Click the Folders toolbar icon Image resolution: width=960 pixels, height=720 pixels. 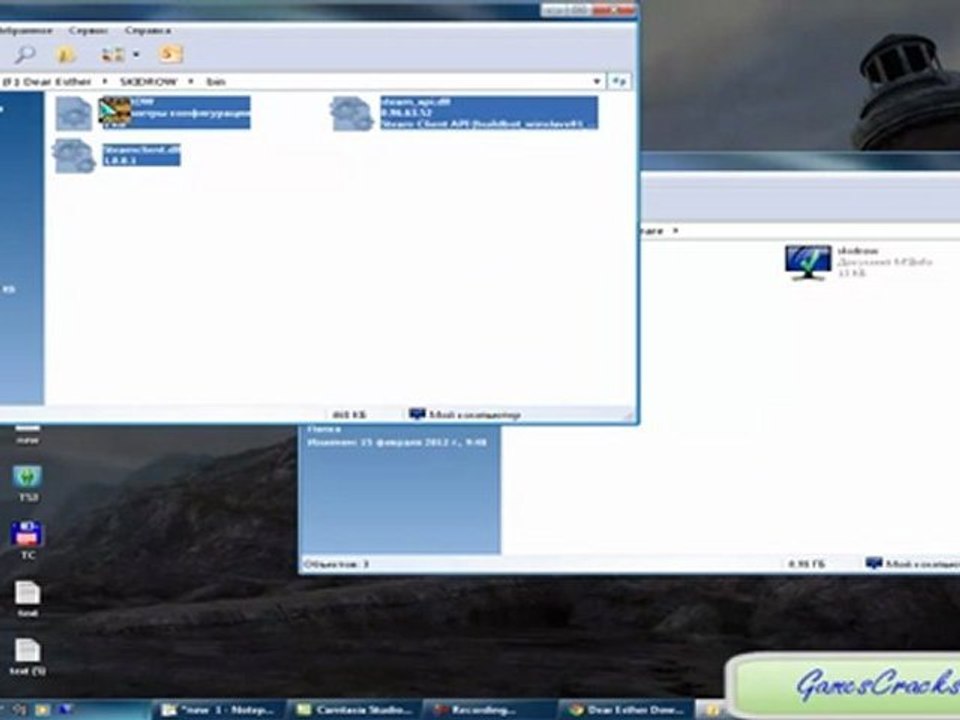(x=66, y=54)
